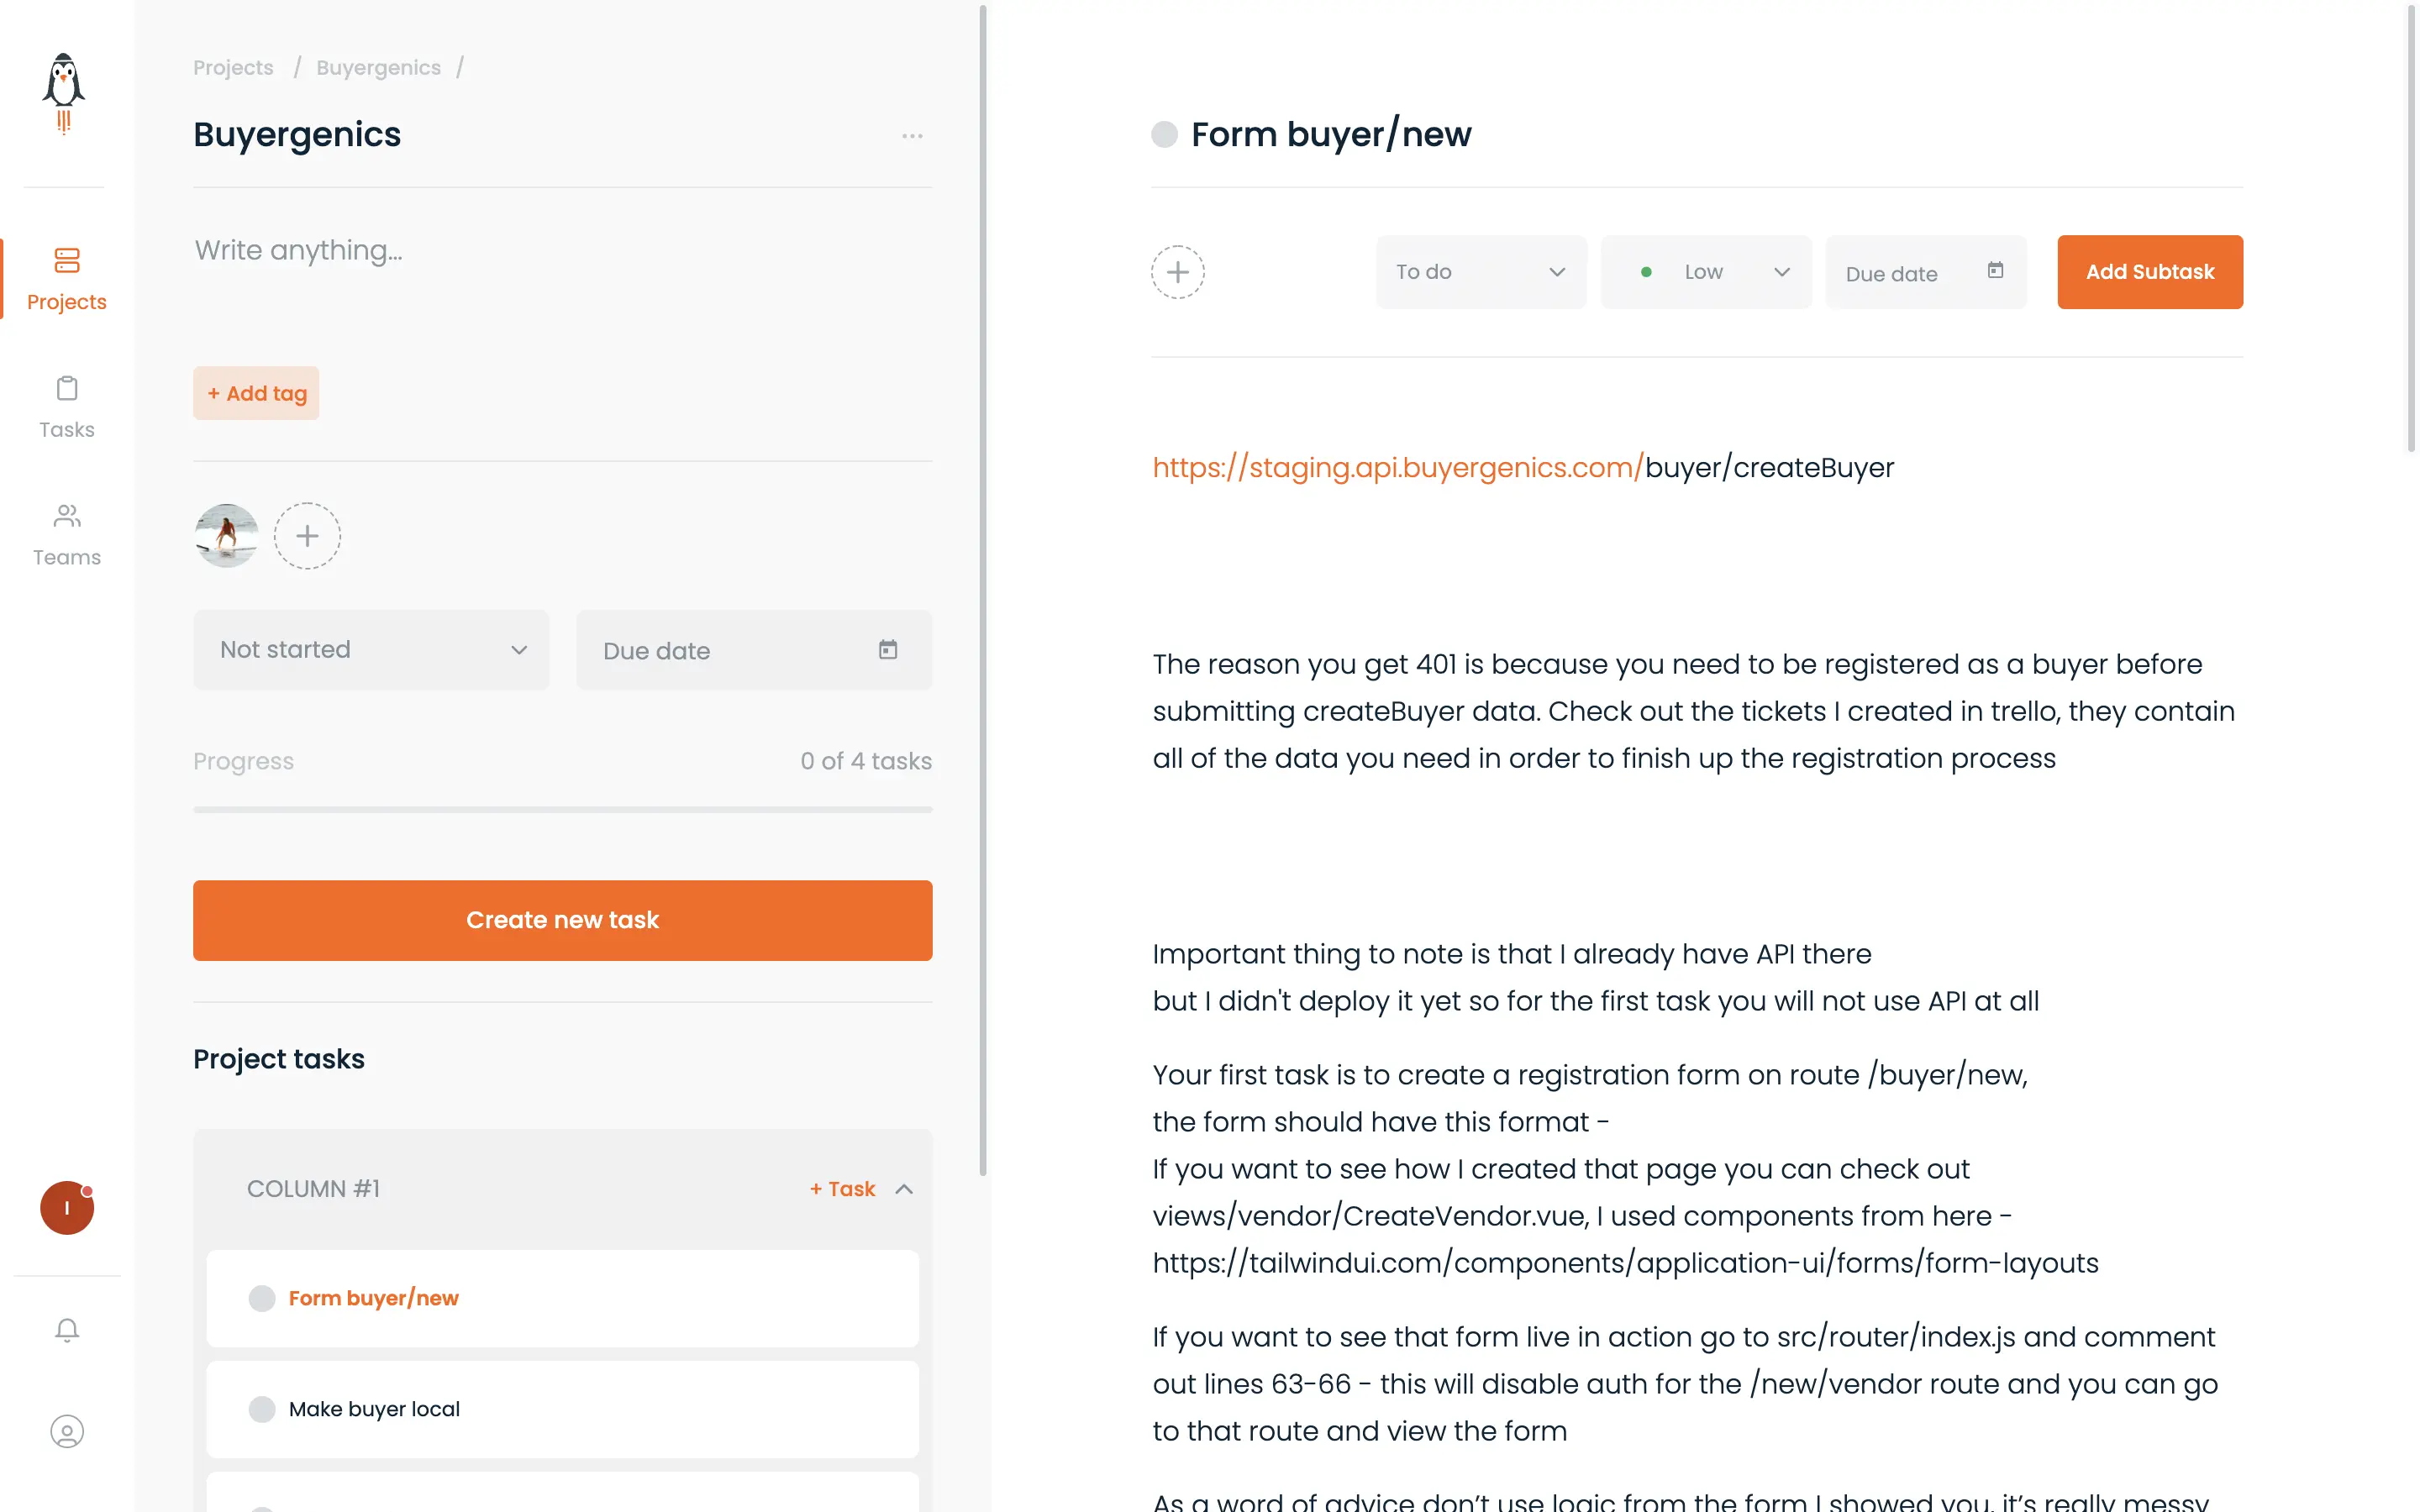Image resolution: width=2420 pixels, height=1512 pixels.
Task: Open the profile account icon in sidebar
Action: click(x=67, y=1431)
